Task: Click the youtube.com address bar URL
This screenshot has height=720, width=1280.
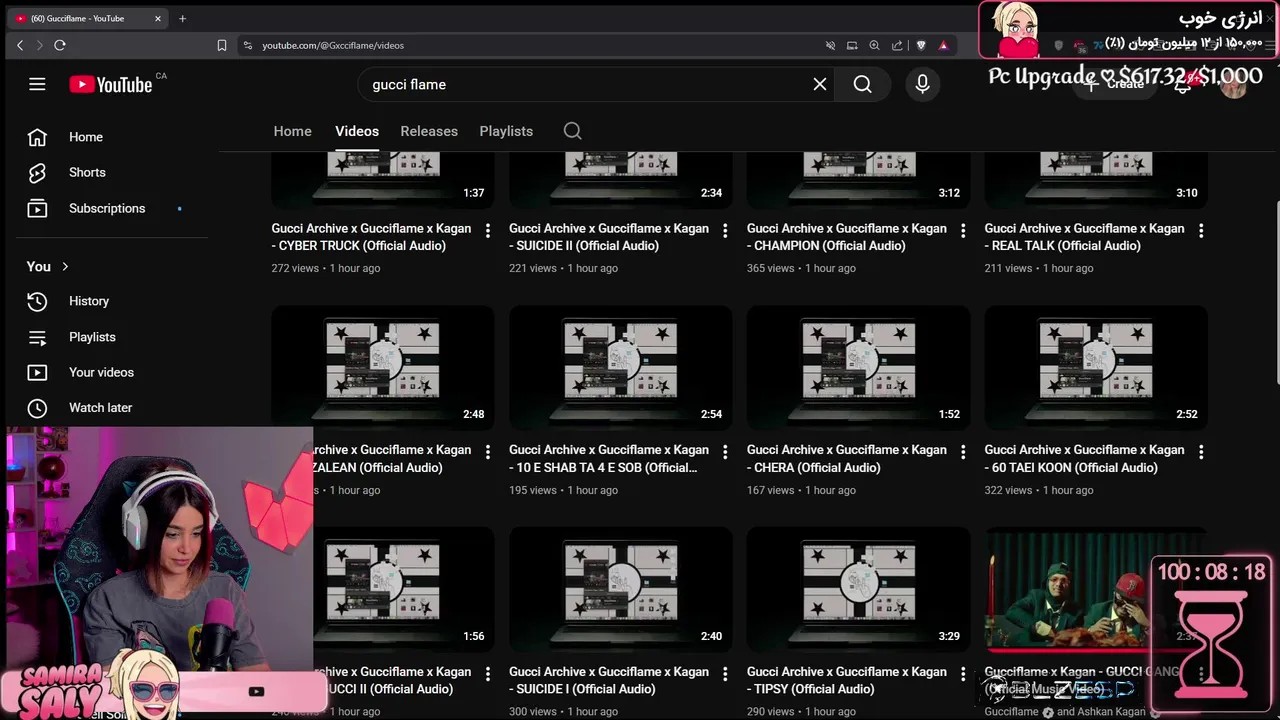Action: (x=333, y=45)
